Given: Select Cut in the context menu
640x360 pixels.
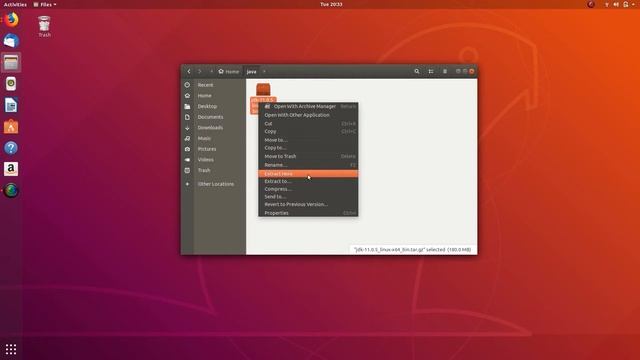Looking at the screenshot, I should coord(308,123).
